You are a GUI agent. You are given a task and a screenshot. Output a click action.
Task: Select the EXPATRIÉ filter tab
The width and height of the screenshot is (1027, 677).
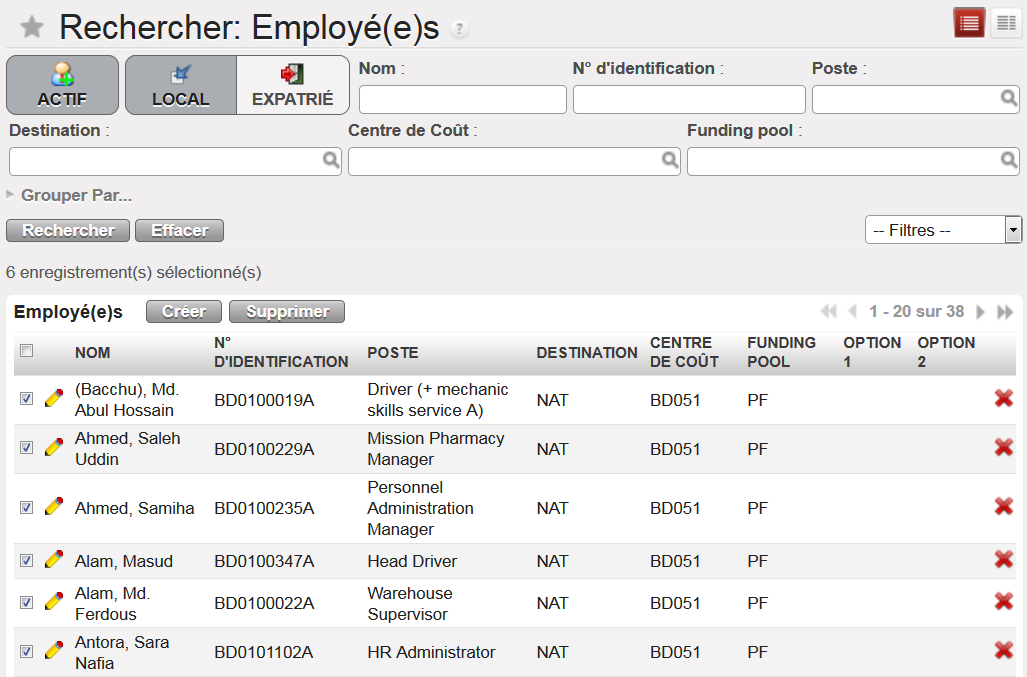[292, 85]
